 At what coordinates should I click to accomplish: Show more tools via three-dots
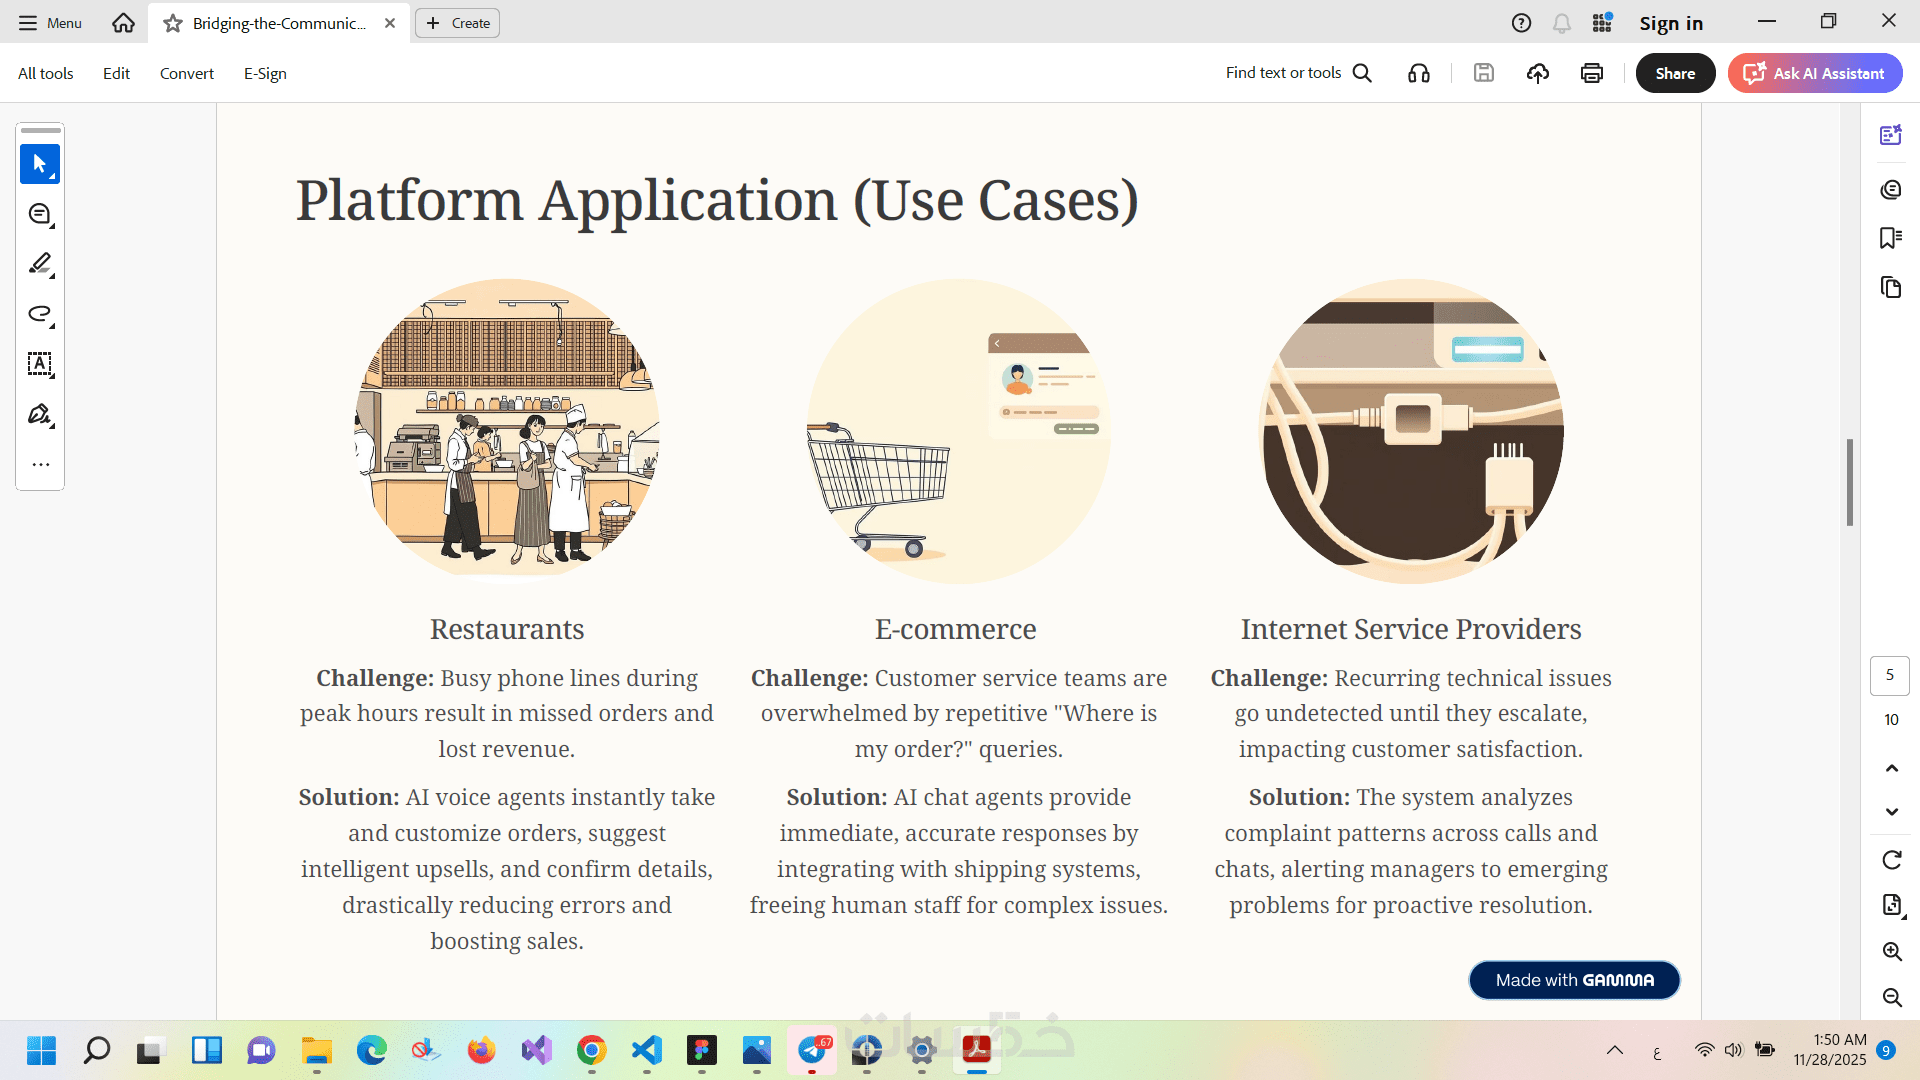pyautogui.click(x=40, y=465)
